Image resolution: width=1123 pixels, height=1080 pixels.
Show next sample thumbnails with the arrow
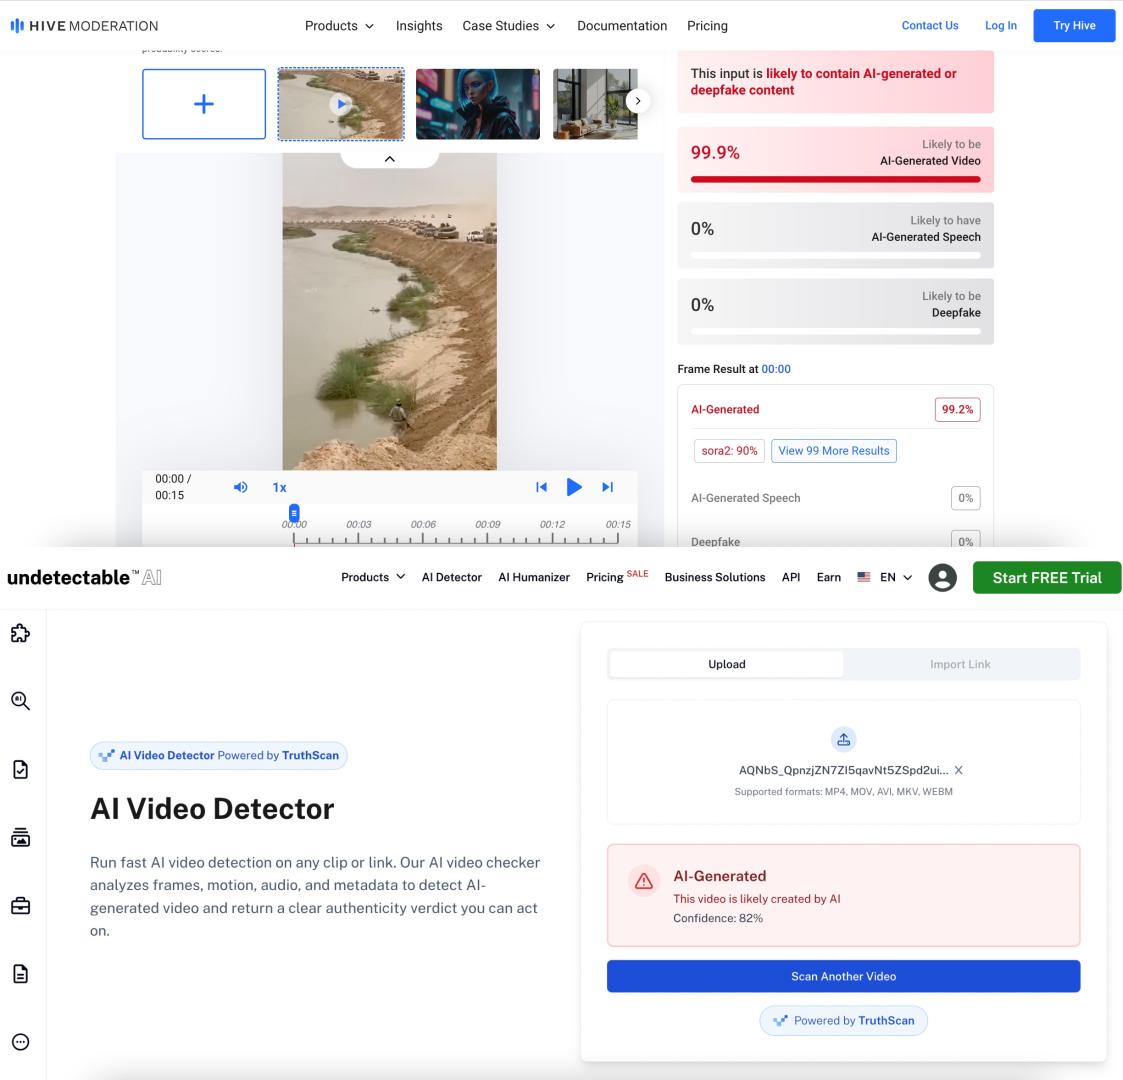637,101
